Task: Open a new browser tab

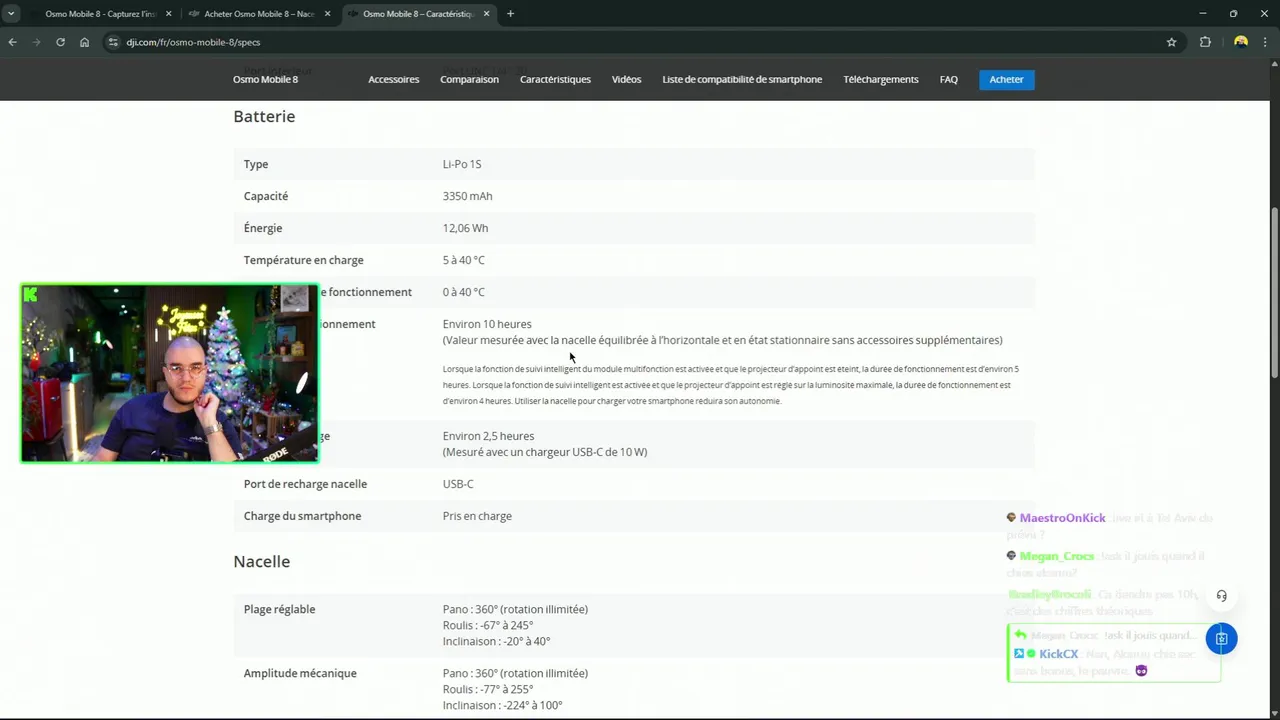Action: 510,14
